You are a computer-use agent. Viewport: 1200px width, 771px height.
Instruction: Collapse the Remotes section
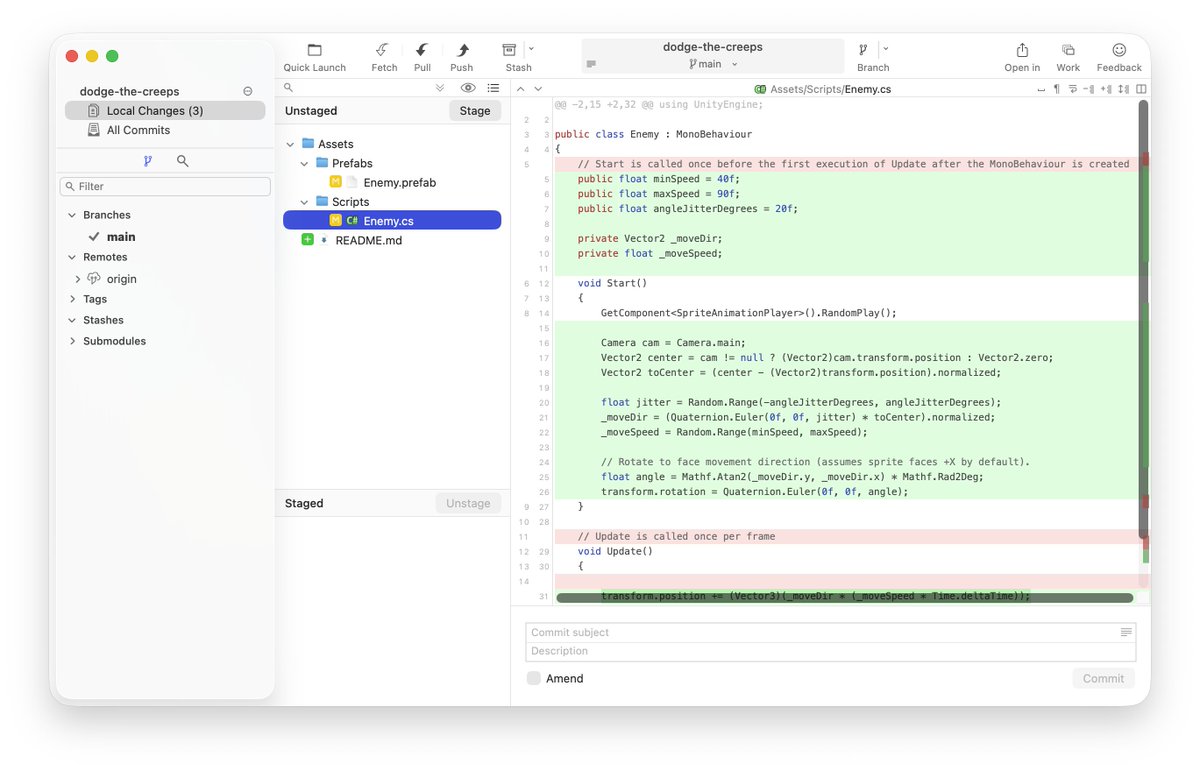coord(72,257)
